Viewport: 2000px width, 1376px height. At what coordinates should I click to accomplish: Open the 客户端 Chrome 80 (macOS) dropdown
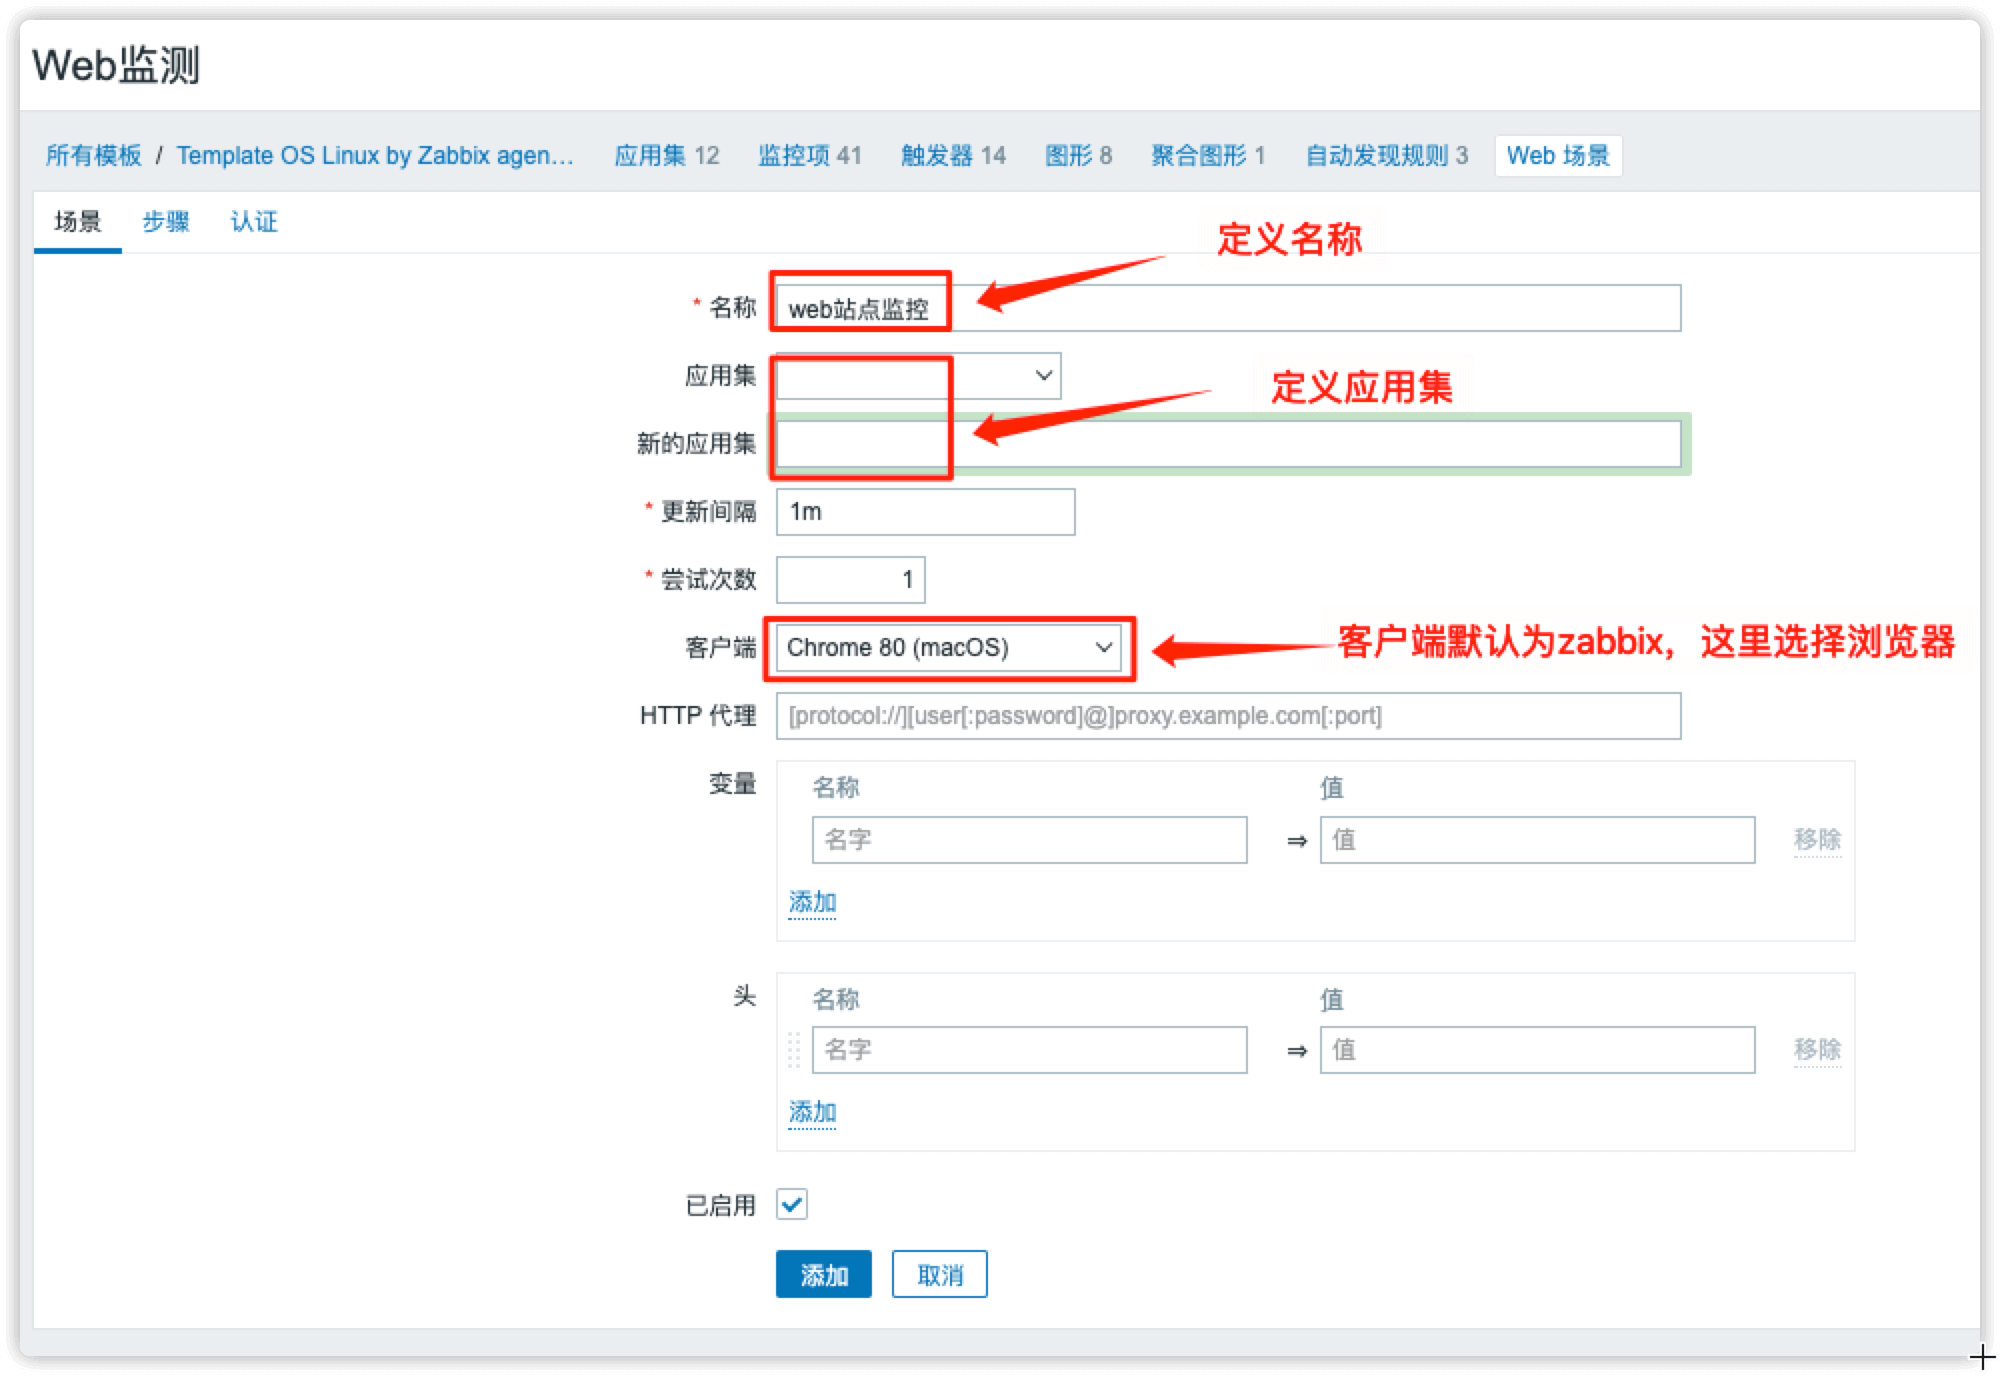[949, 648]
